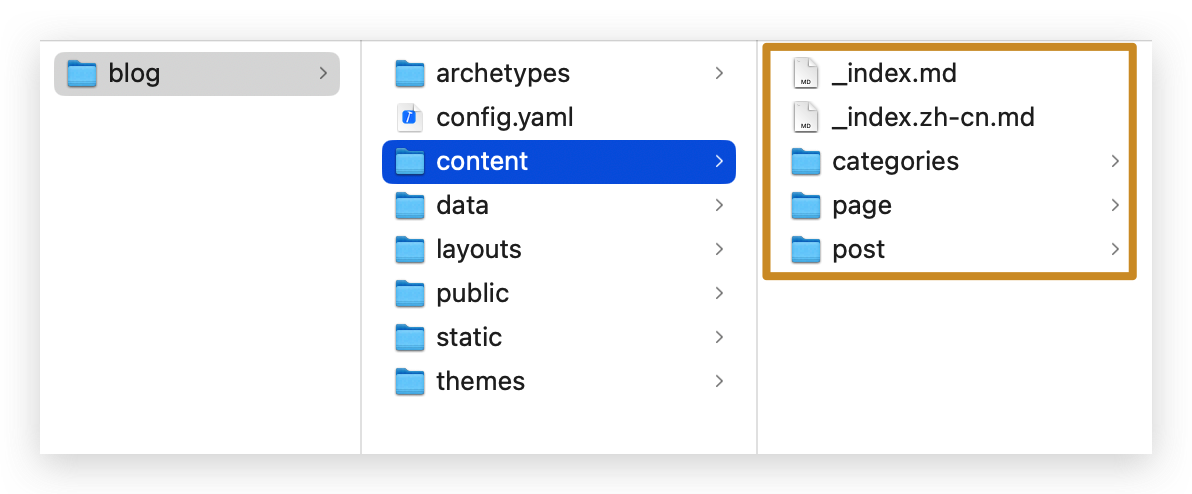
Task: Select the public folder name
Action: [x=472, y=293]
